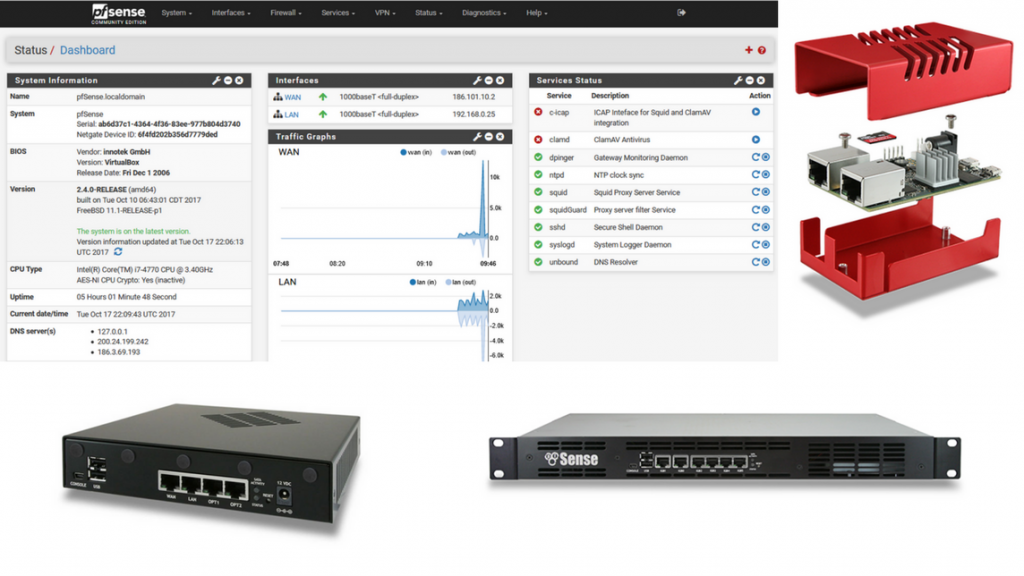Restart the syslogd service
The width and height of the screenshot is (1024, 576).
pyautogui.click(x=756, y=244)
